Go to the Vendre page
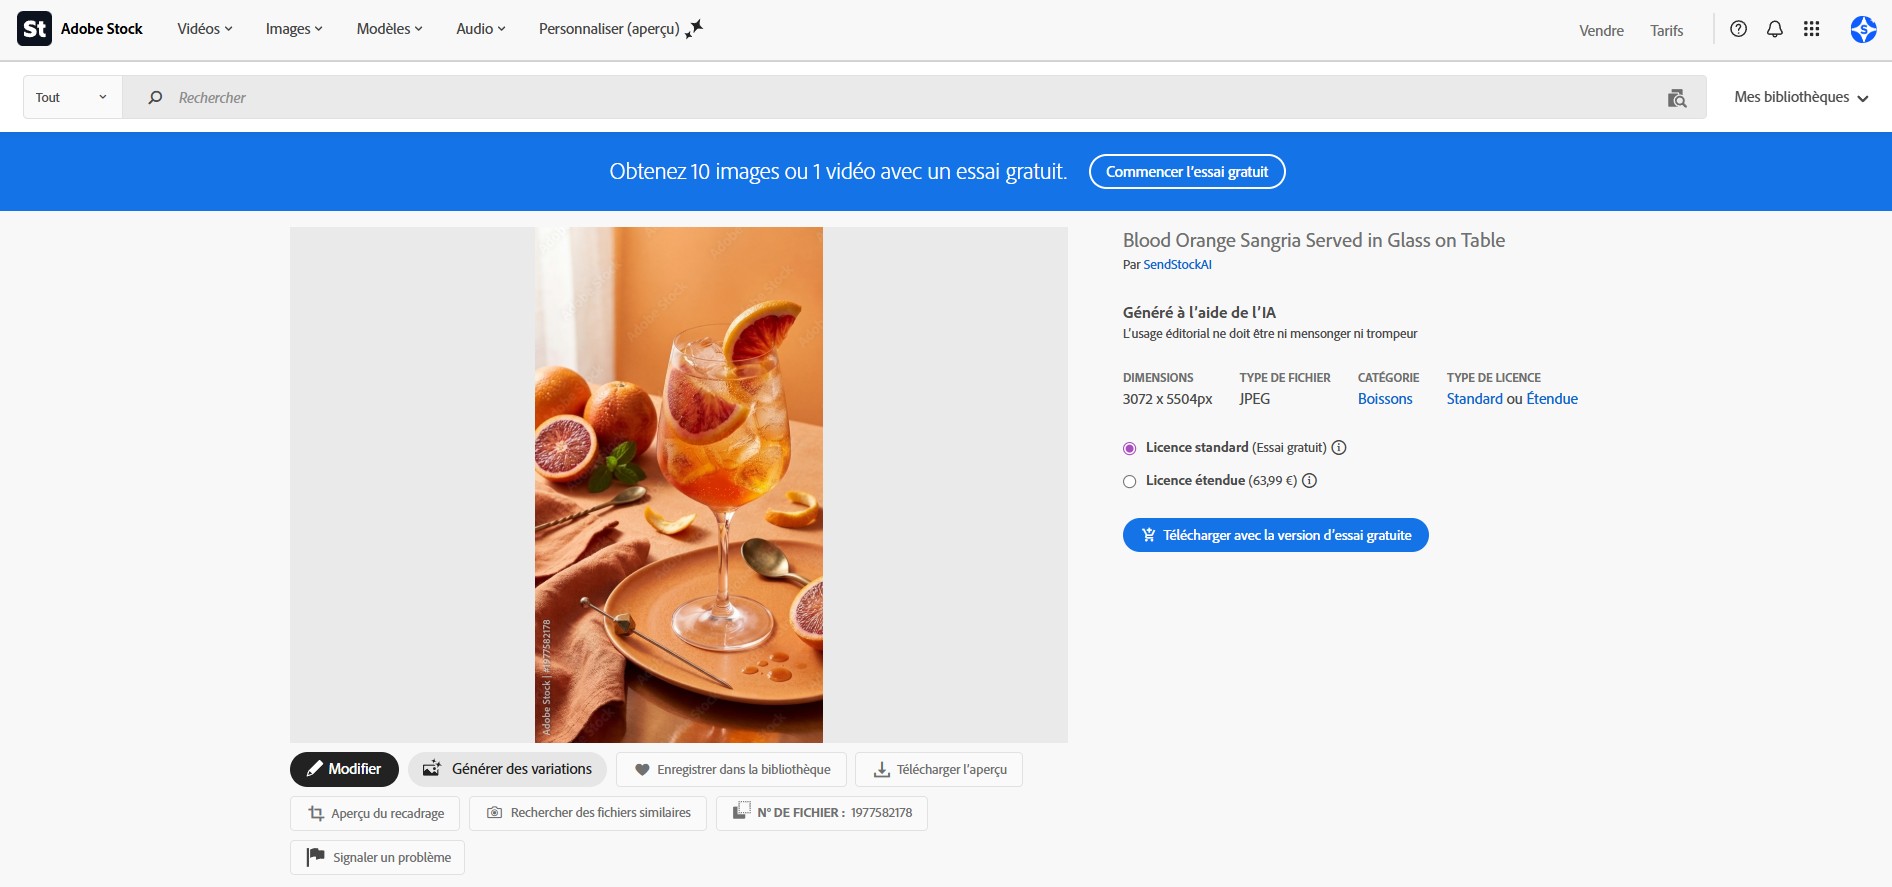This screenshot has width=1892, height=887. (1601, 30)
